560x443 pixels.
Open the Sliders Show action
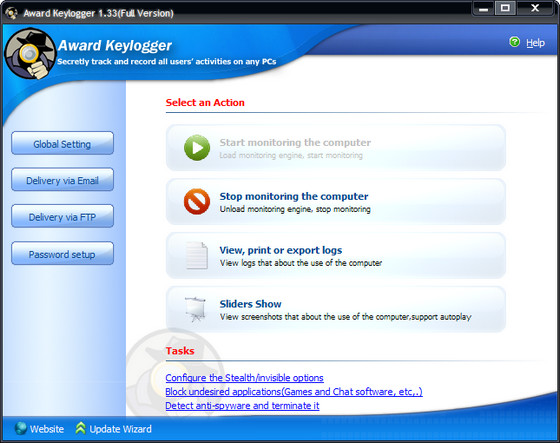336,309
